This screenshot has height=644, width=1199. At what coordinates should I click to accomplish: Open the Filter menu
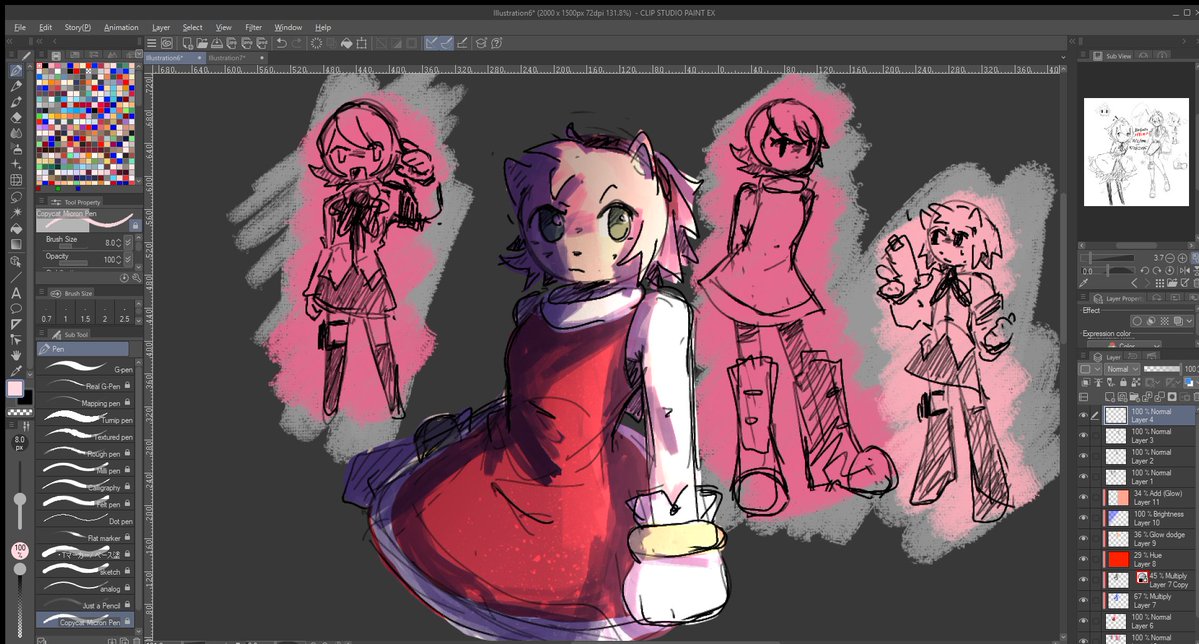click(253, 28)
